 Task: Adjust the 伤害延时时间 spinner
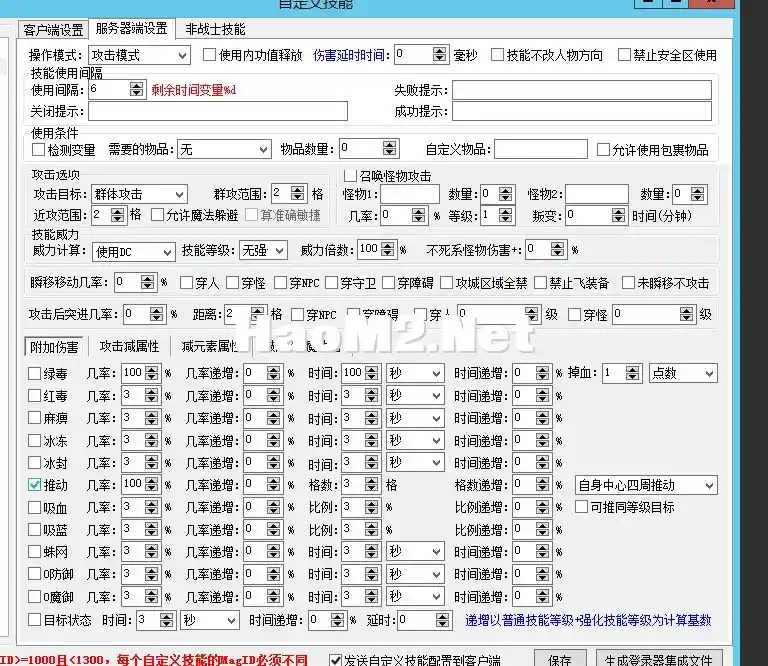[440, 54]
